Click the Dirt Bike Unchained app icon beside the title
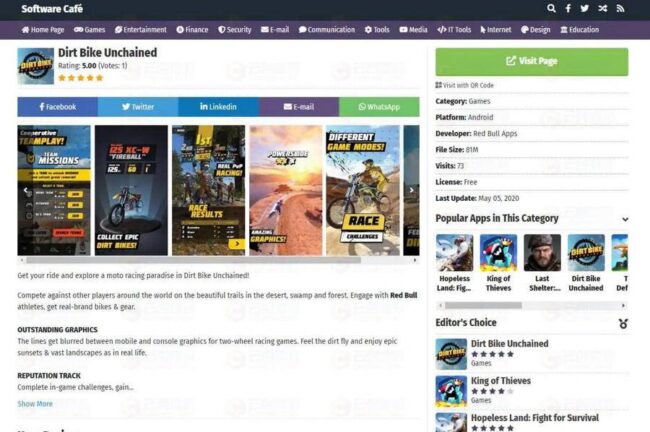 [36, 66]
